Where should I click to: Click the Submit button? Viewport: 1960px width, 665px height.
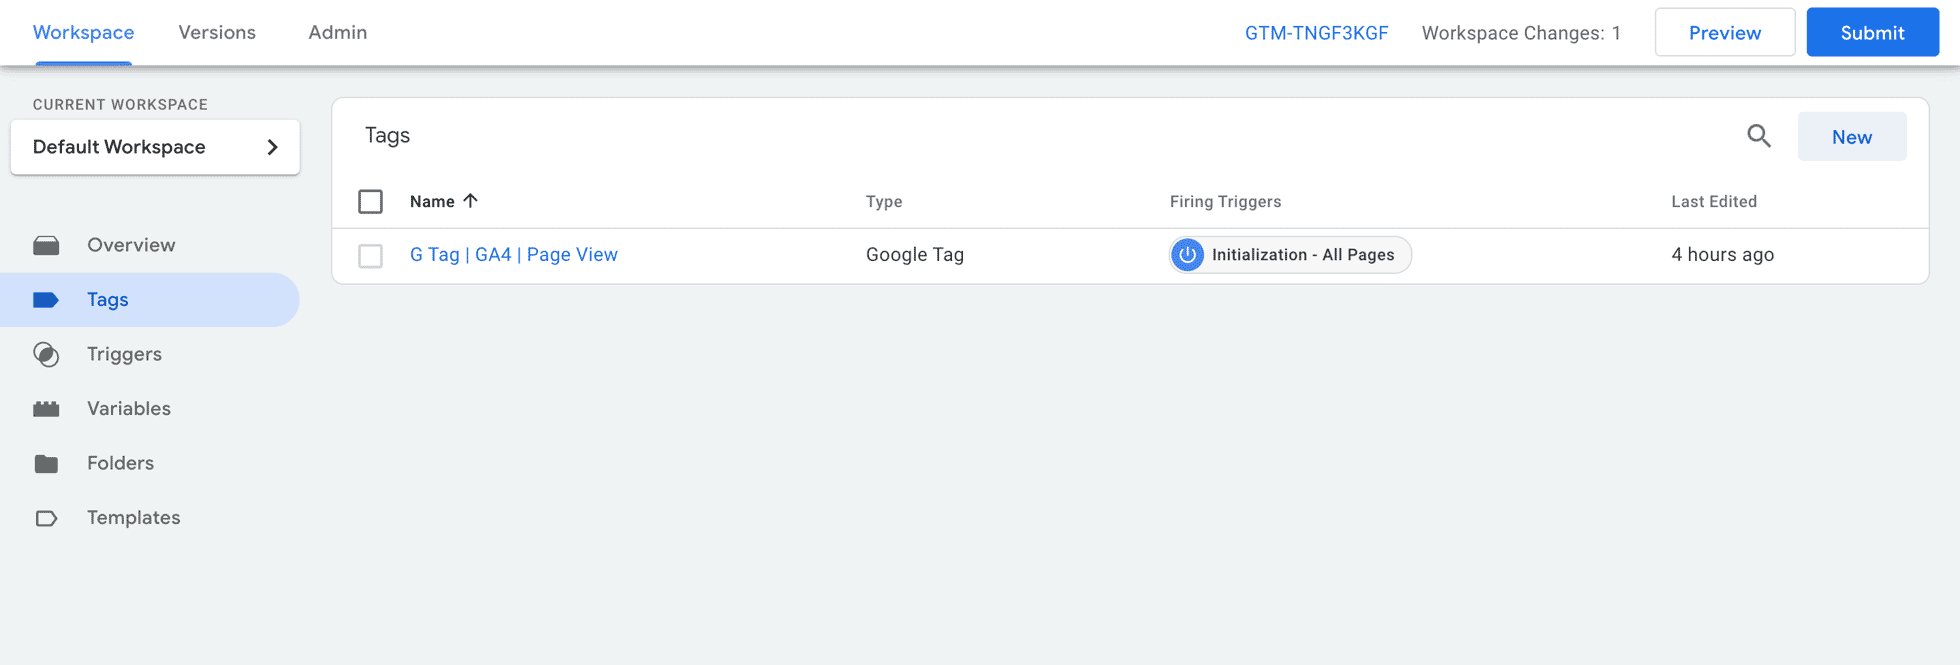[1872, 32]
